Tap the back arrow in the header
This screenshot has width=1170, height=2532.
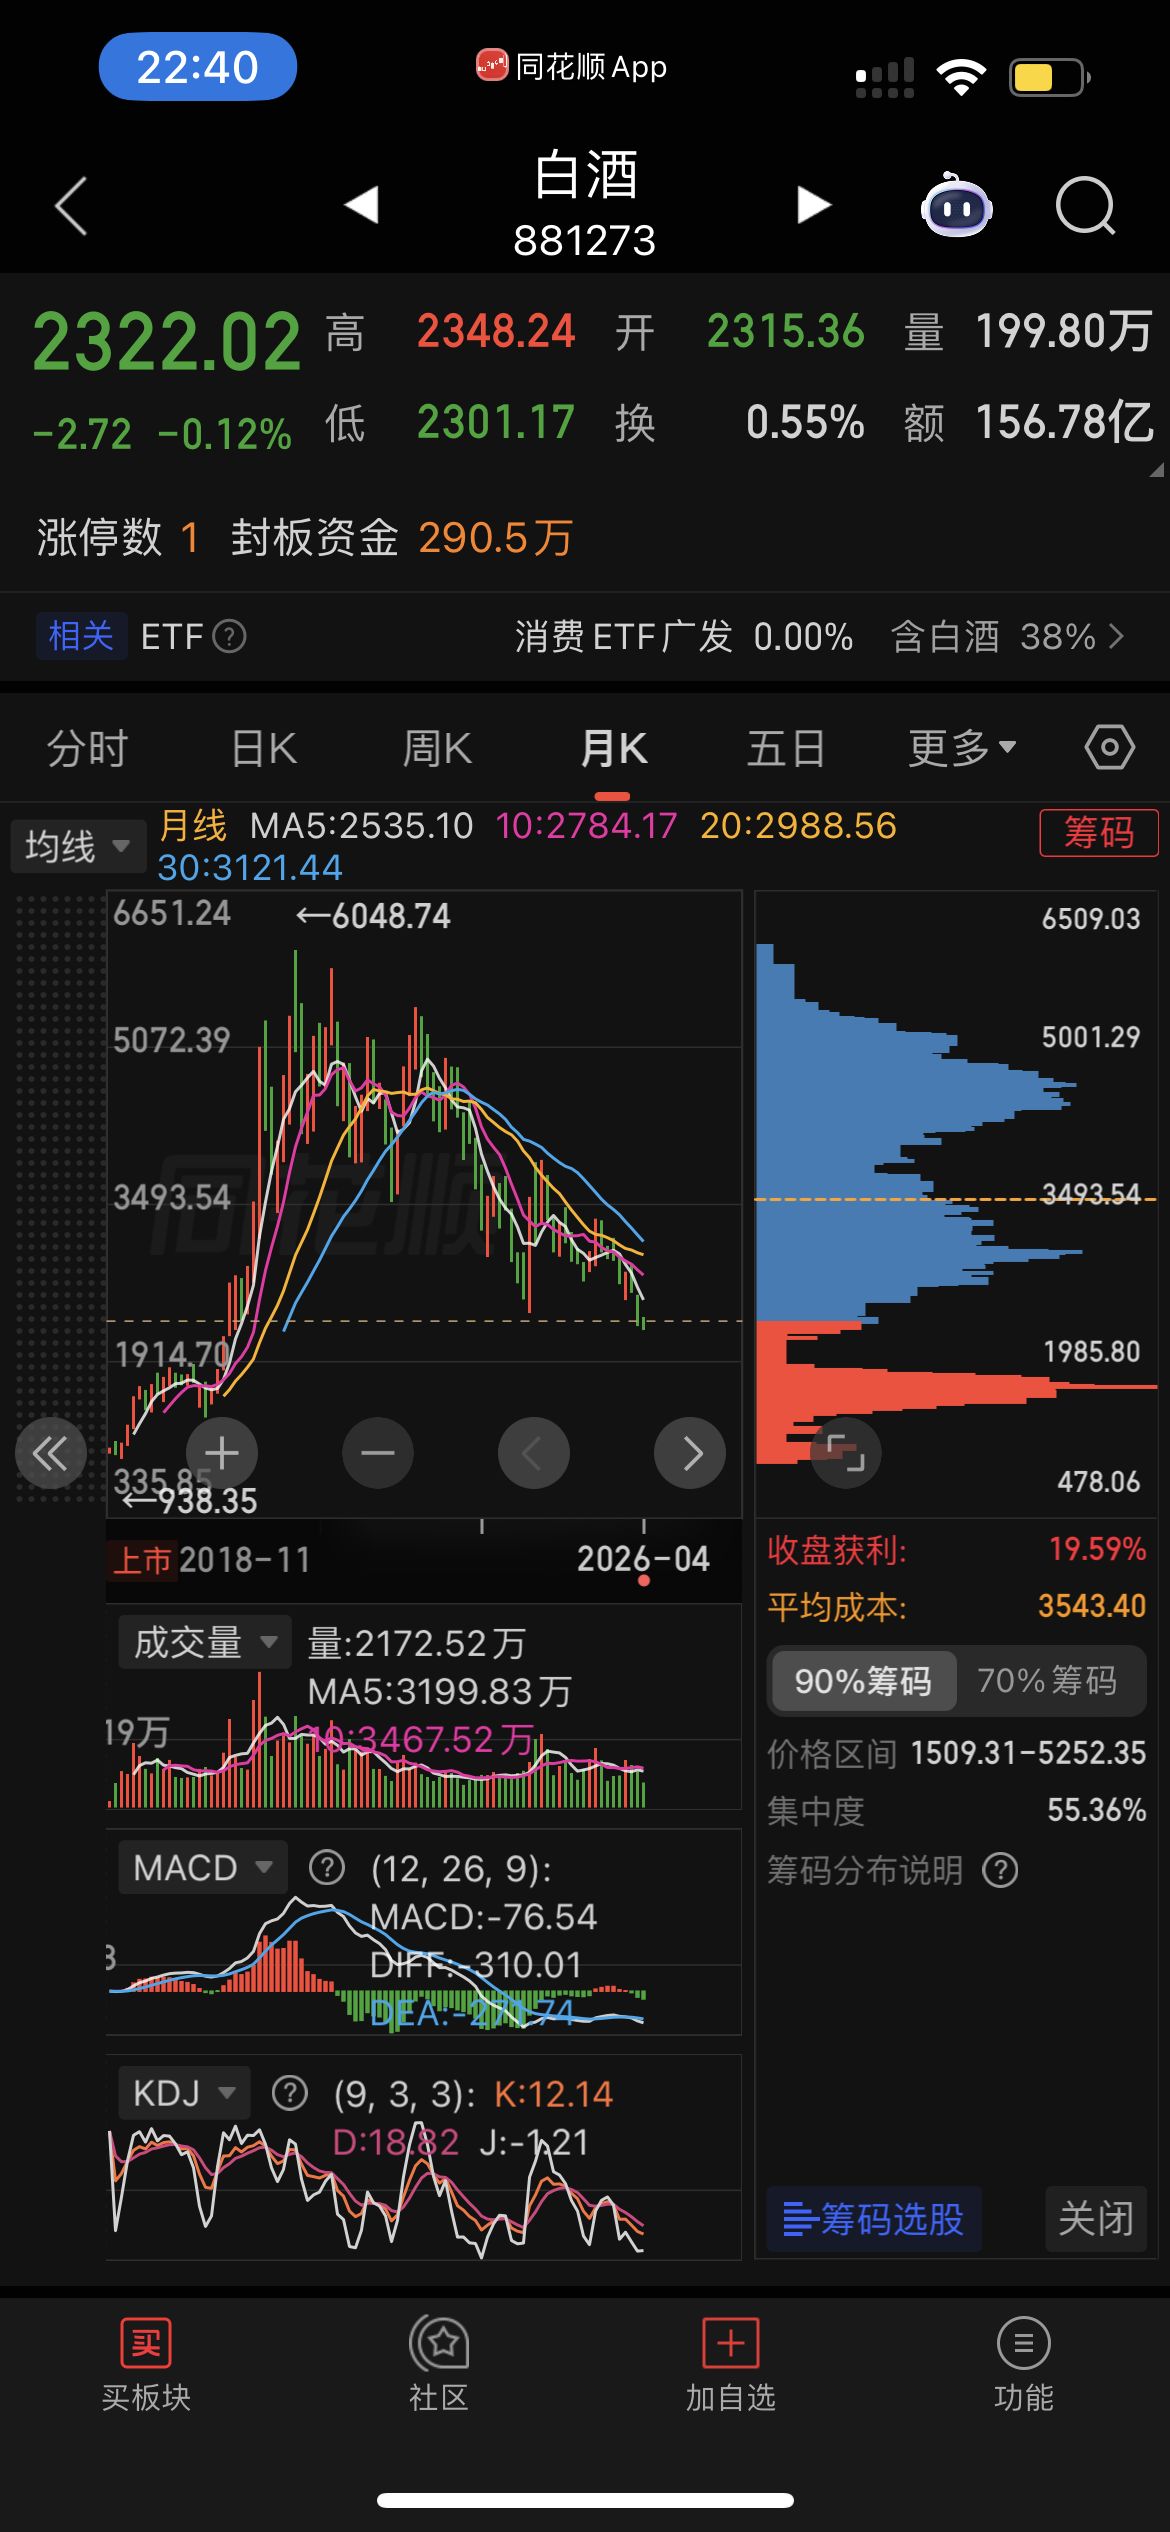pyautogui.click(x=71, y=207)
